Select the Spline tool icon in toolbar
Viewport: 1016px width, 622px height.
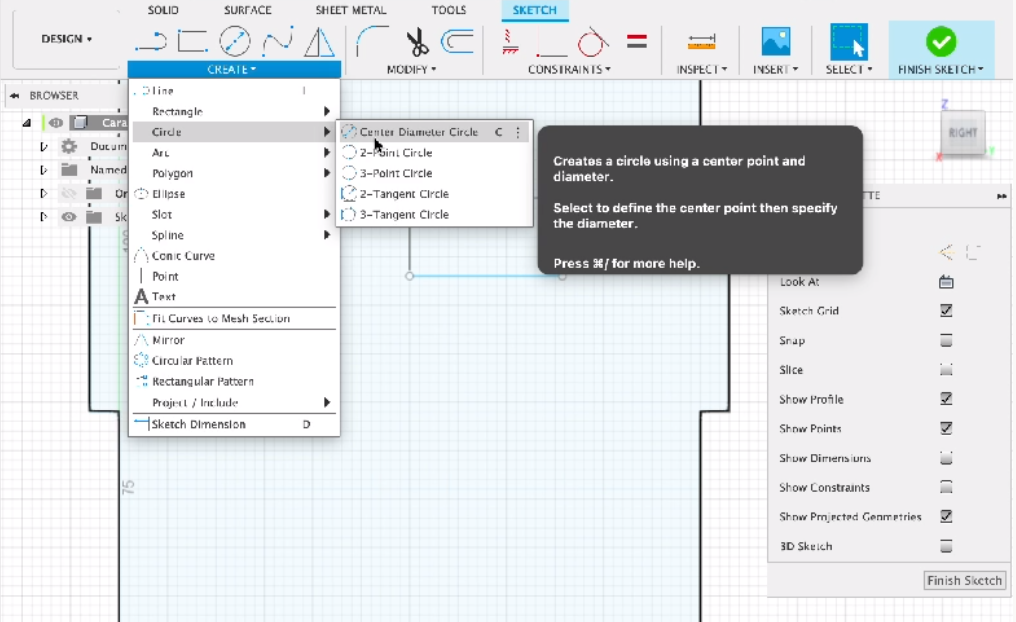[277, 41]
